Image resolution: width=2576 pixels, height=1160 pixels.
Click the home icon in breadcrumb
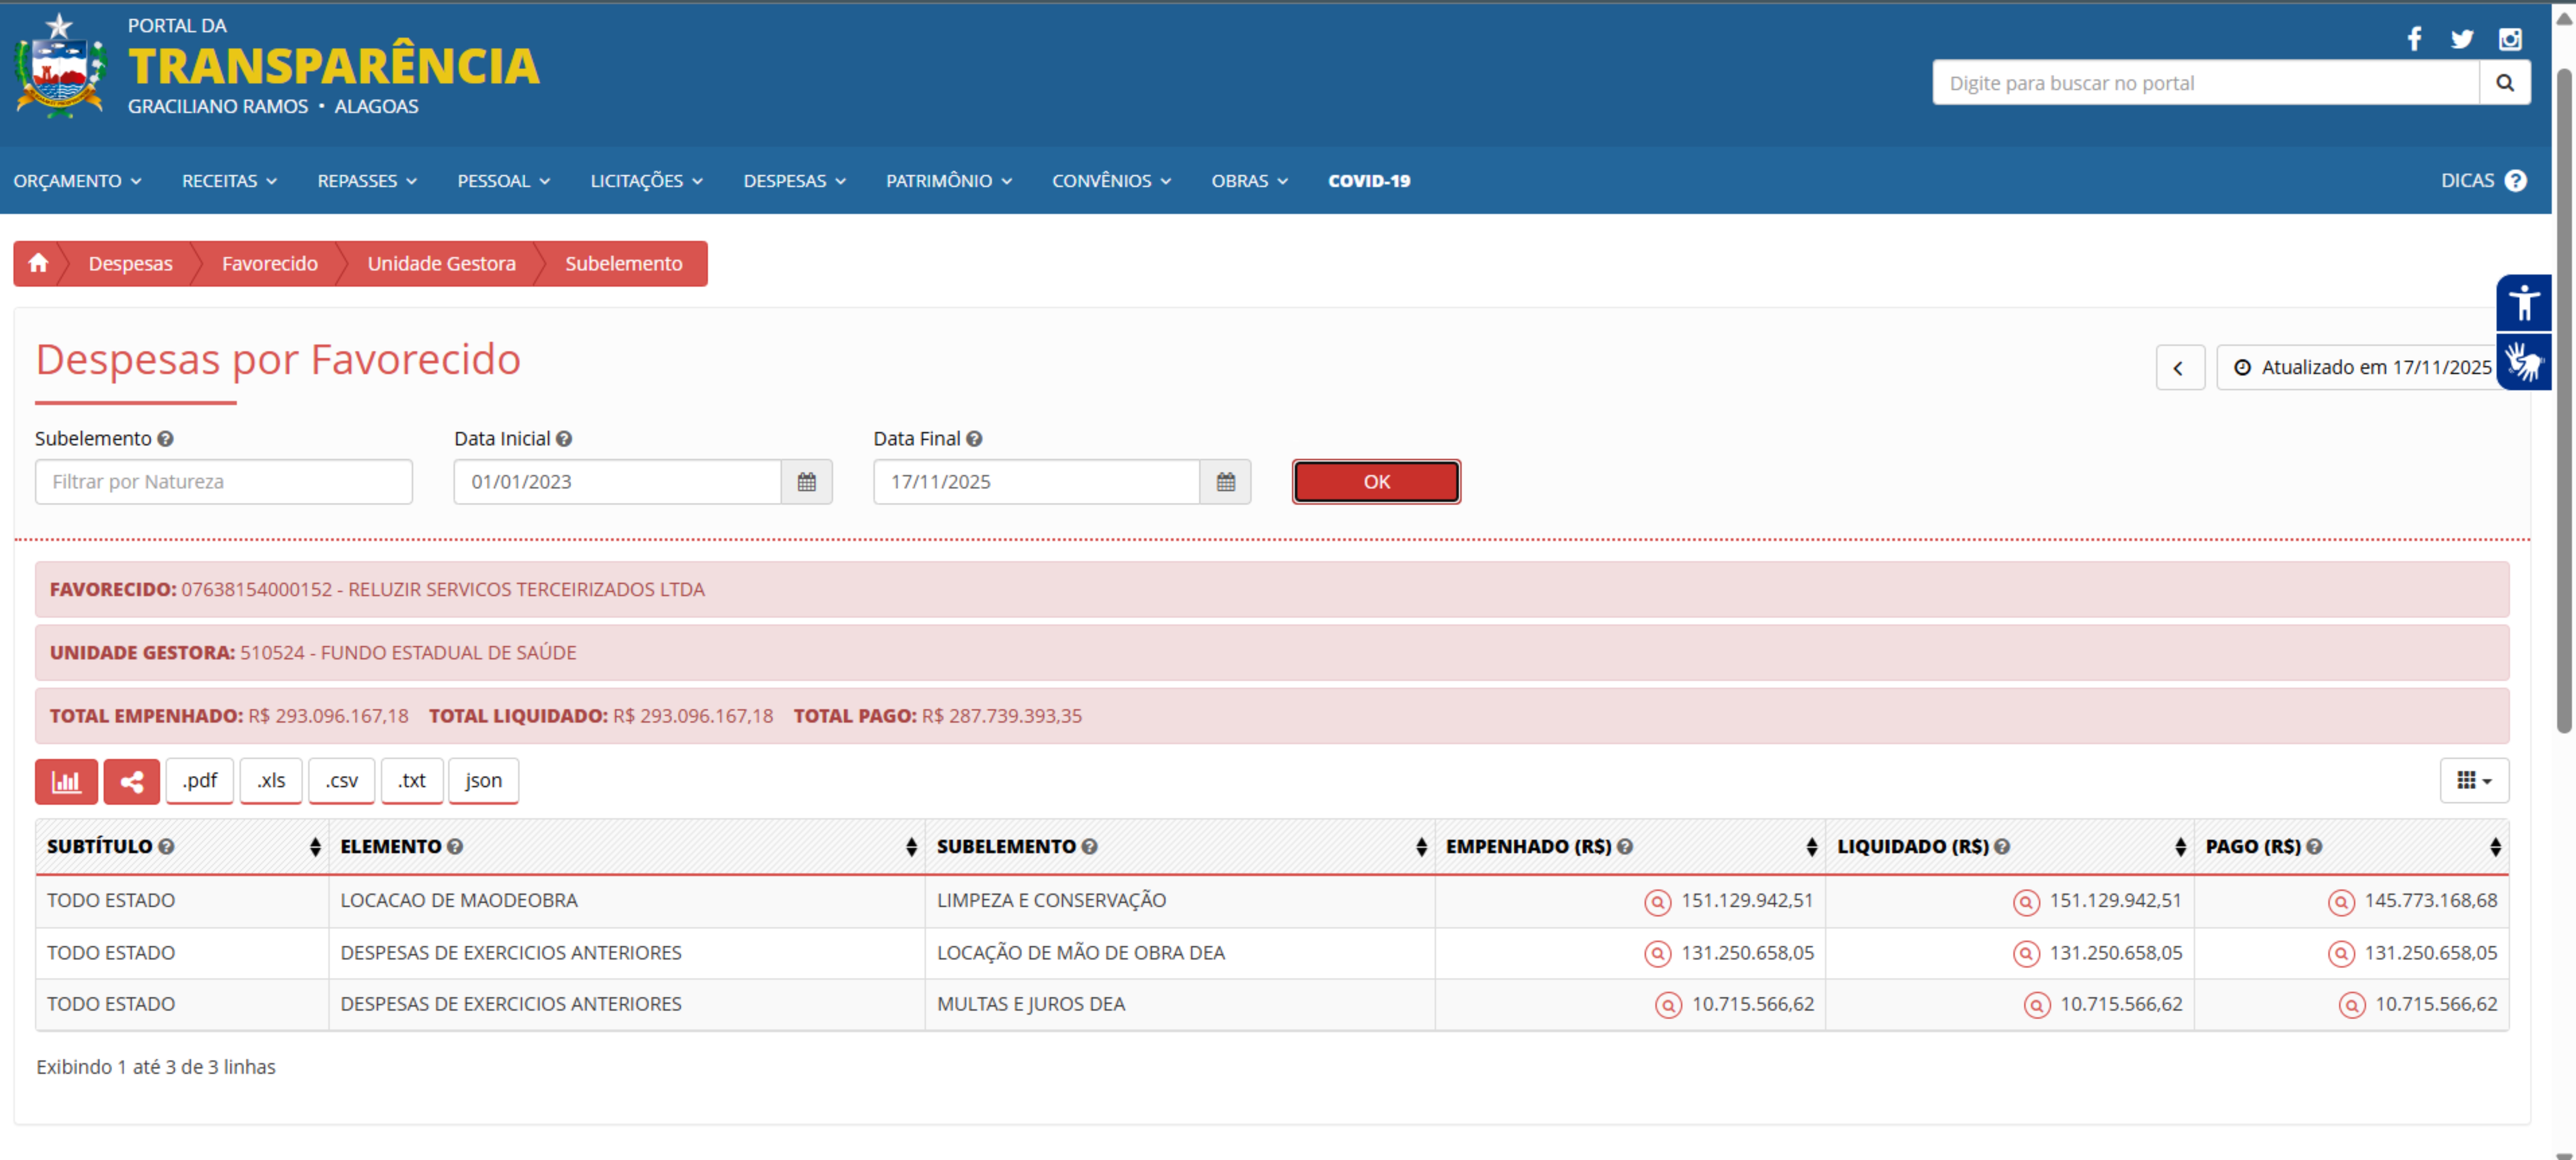coord(38,263)
